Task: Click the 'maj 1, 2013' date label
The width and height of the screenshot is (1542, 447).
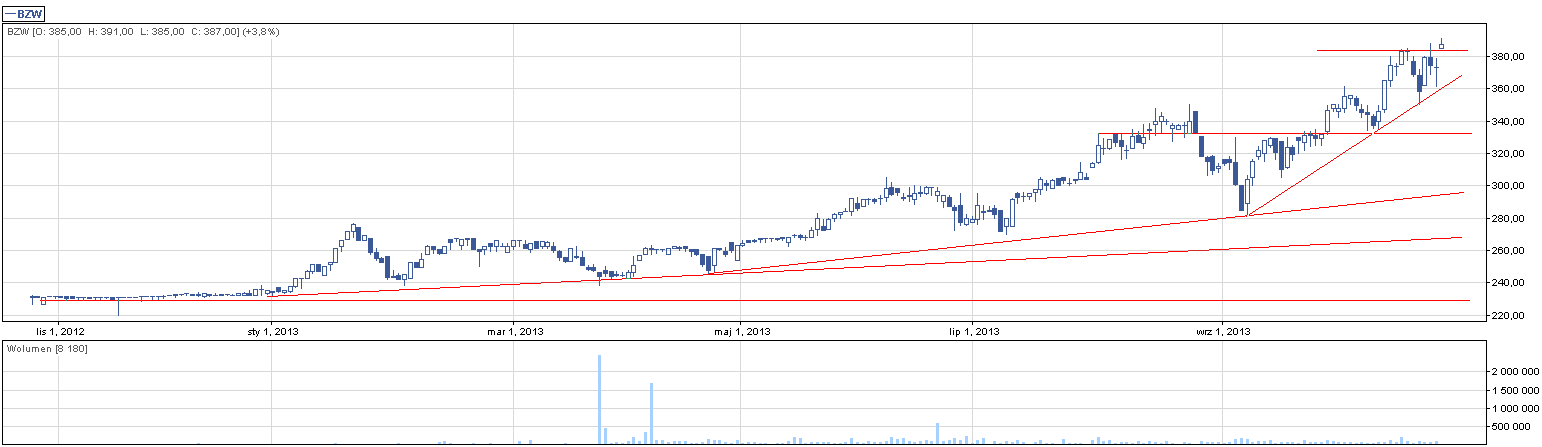Action: coord(741,331)
